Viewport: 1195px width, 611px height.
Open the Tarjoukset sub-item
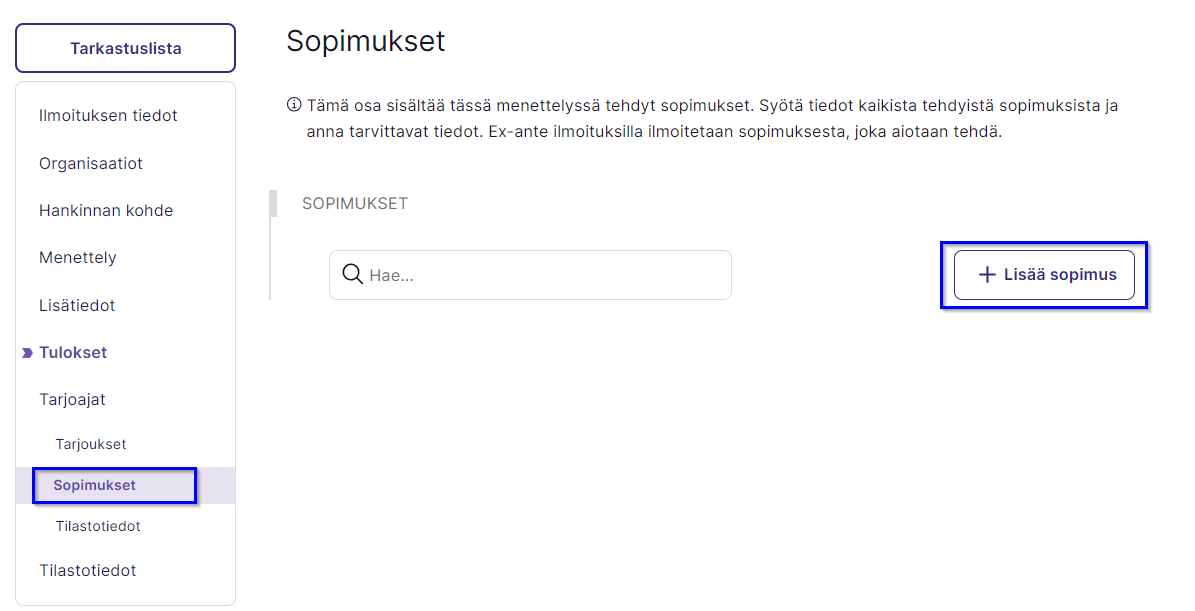[x=91, y=444]
